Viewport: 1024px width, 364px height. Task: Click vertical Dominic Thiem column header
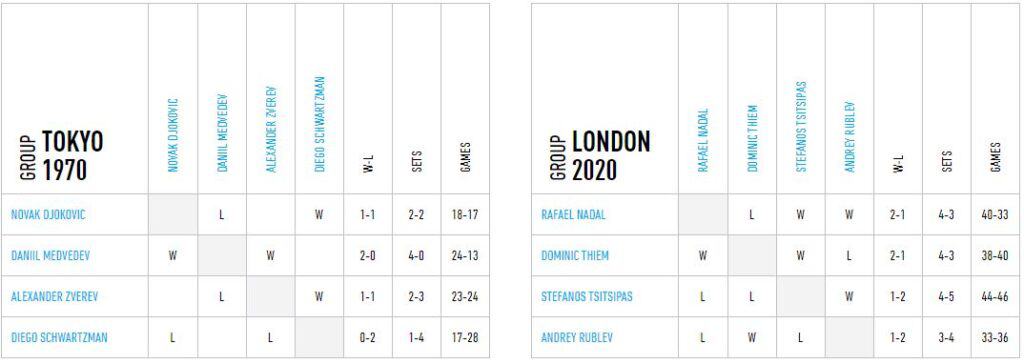(752, 139)
